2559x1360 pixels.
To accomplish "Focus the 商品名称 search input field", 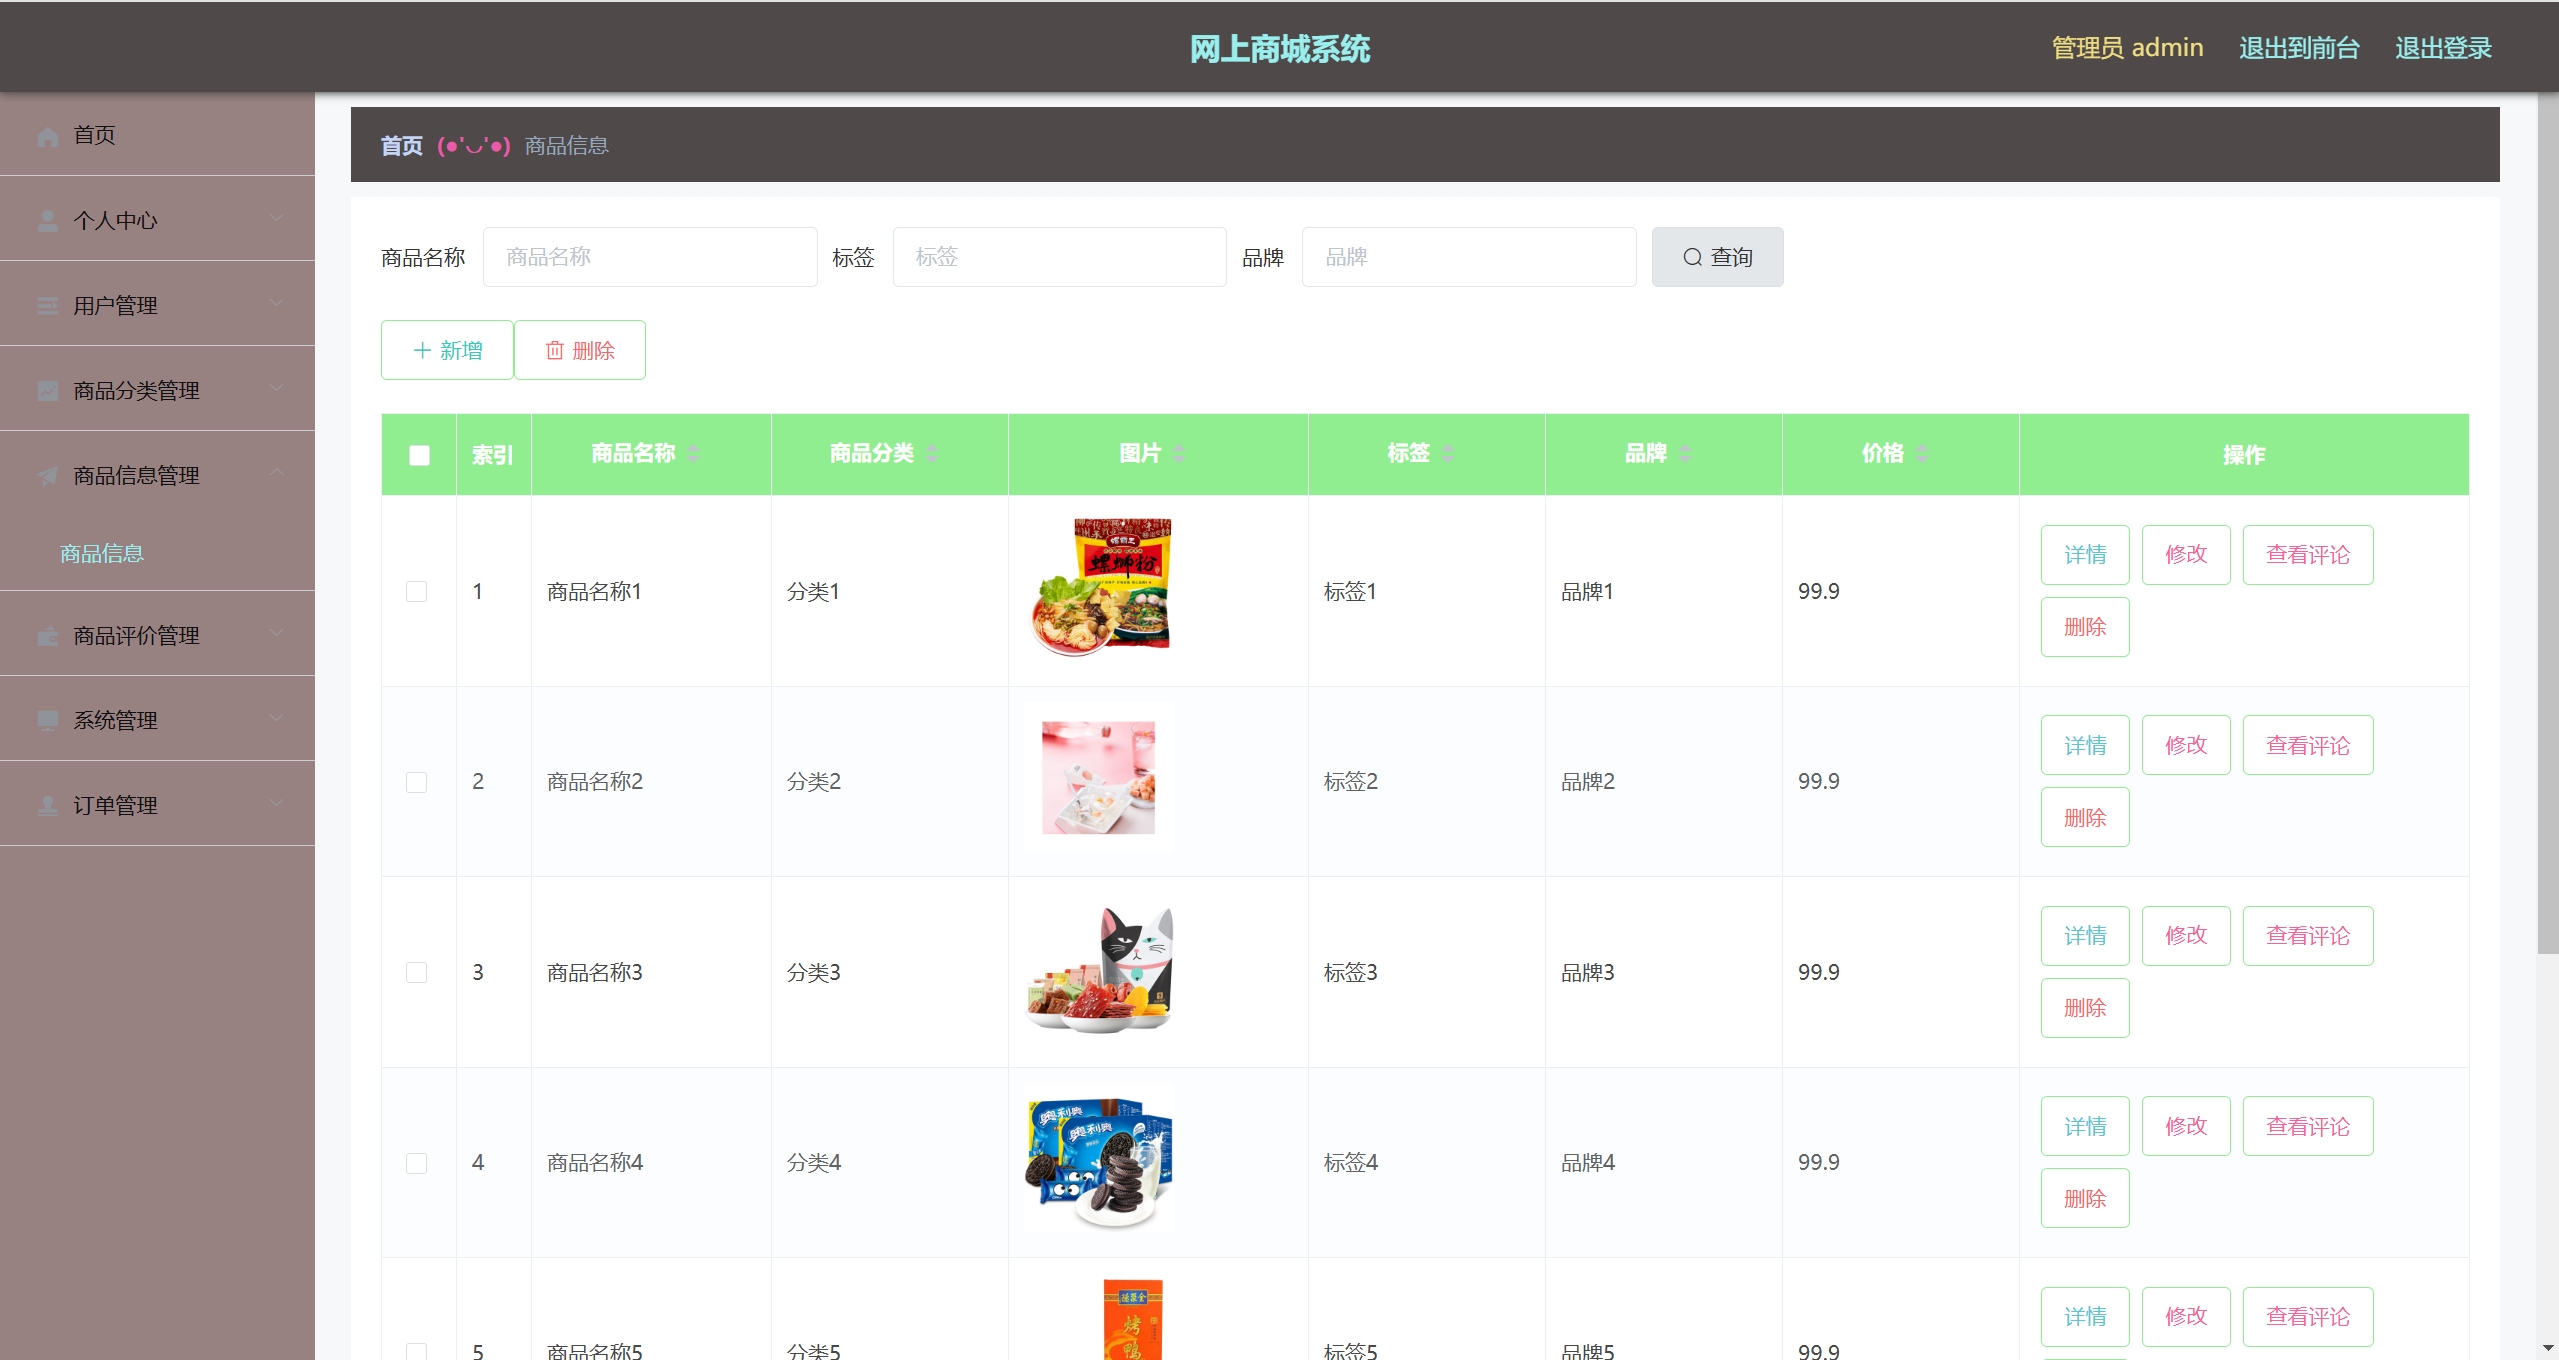I will [650, 257].
